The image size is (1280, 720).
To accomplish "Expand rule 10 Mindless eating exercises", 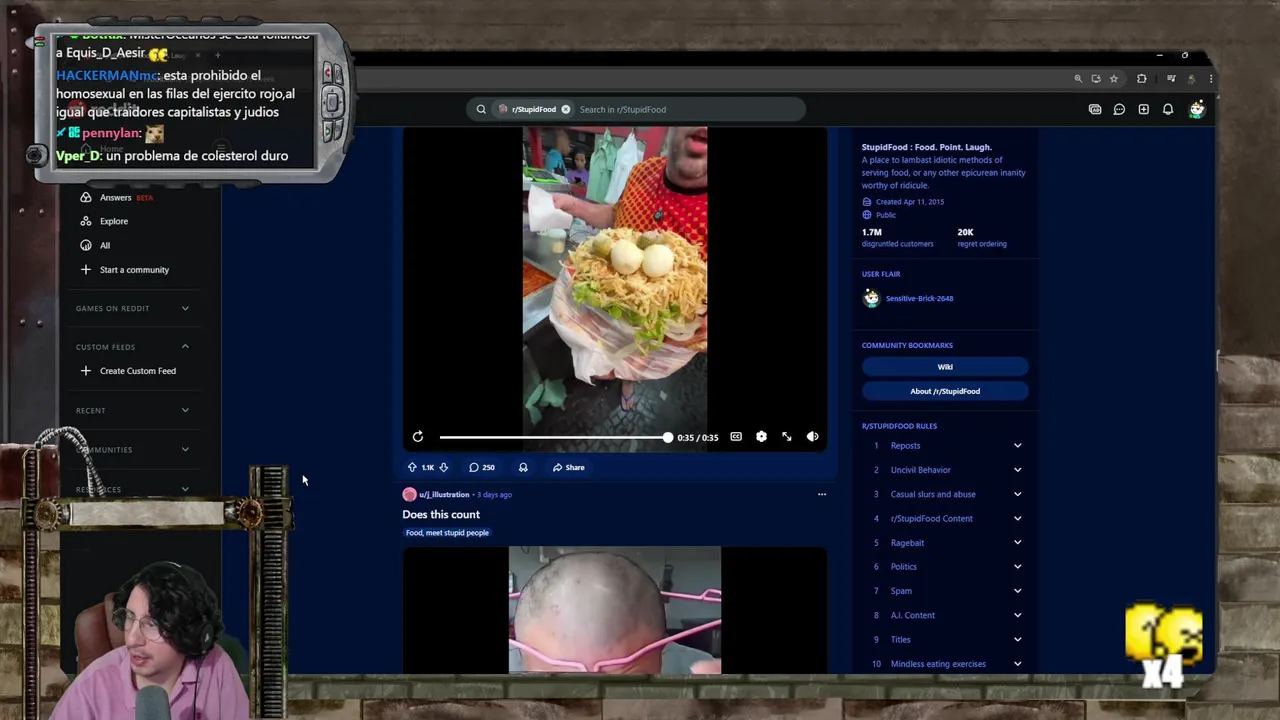I will point(945,664).
